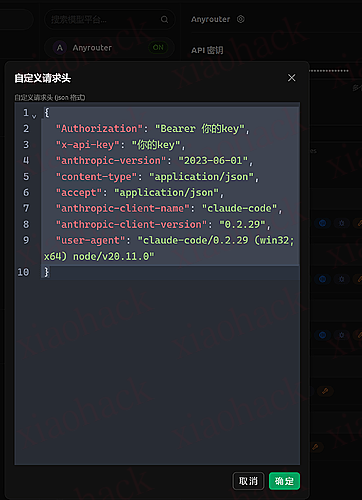Open Anyrouter settings gear icon
This screenshot has width=362, height=500.
click(x=241, y=19)
